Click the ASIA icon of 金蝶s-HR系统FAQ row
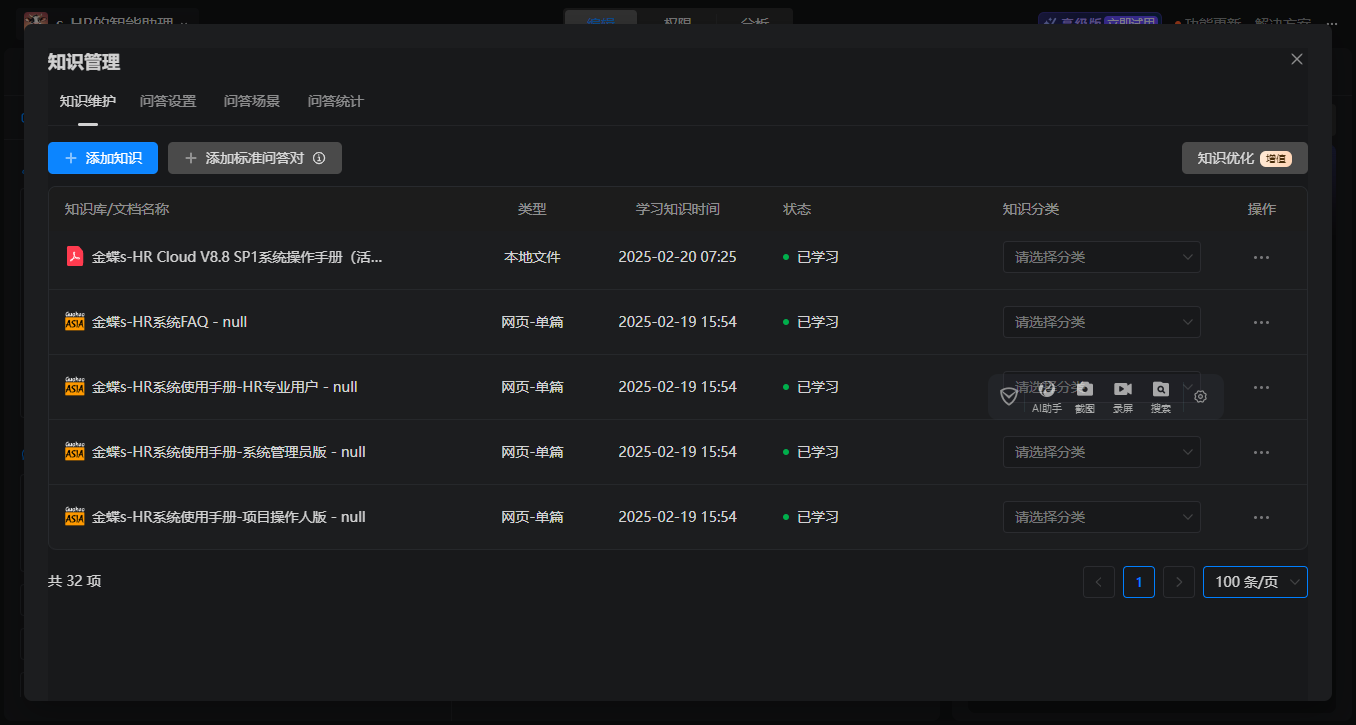The height and width of the screenshot is (725, 1356). pos(75,322)
